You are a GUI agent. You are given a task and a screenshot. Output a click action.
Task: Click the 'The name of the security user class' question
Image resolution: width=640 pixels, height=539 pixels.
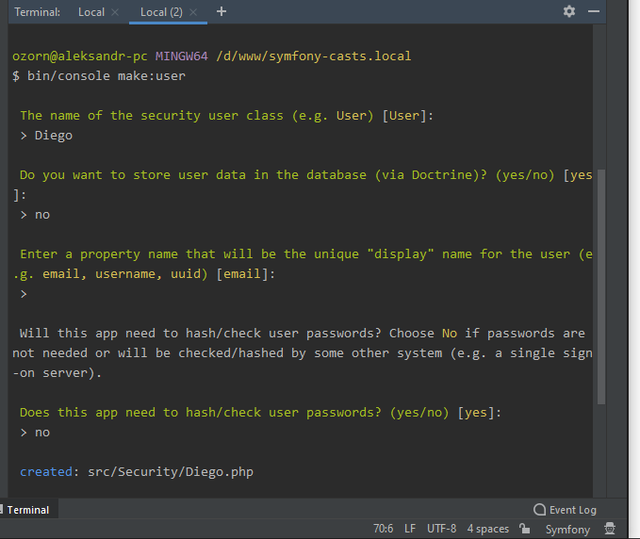[227, 116]
